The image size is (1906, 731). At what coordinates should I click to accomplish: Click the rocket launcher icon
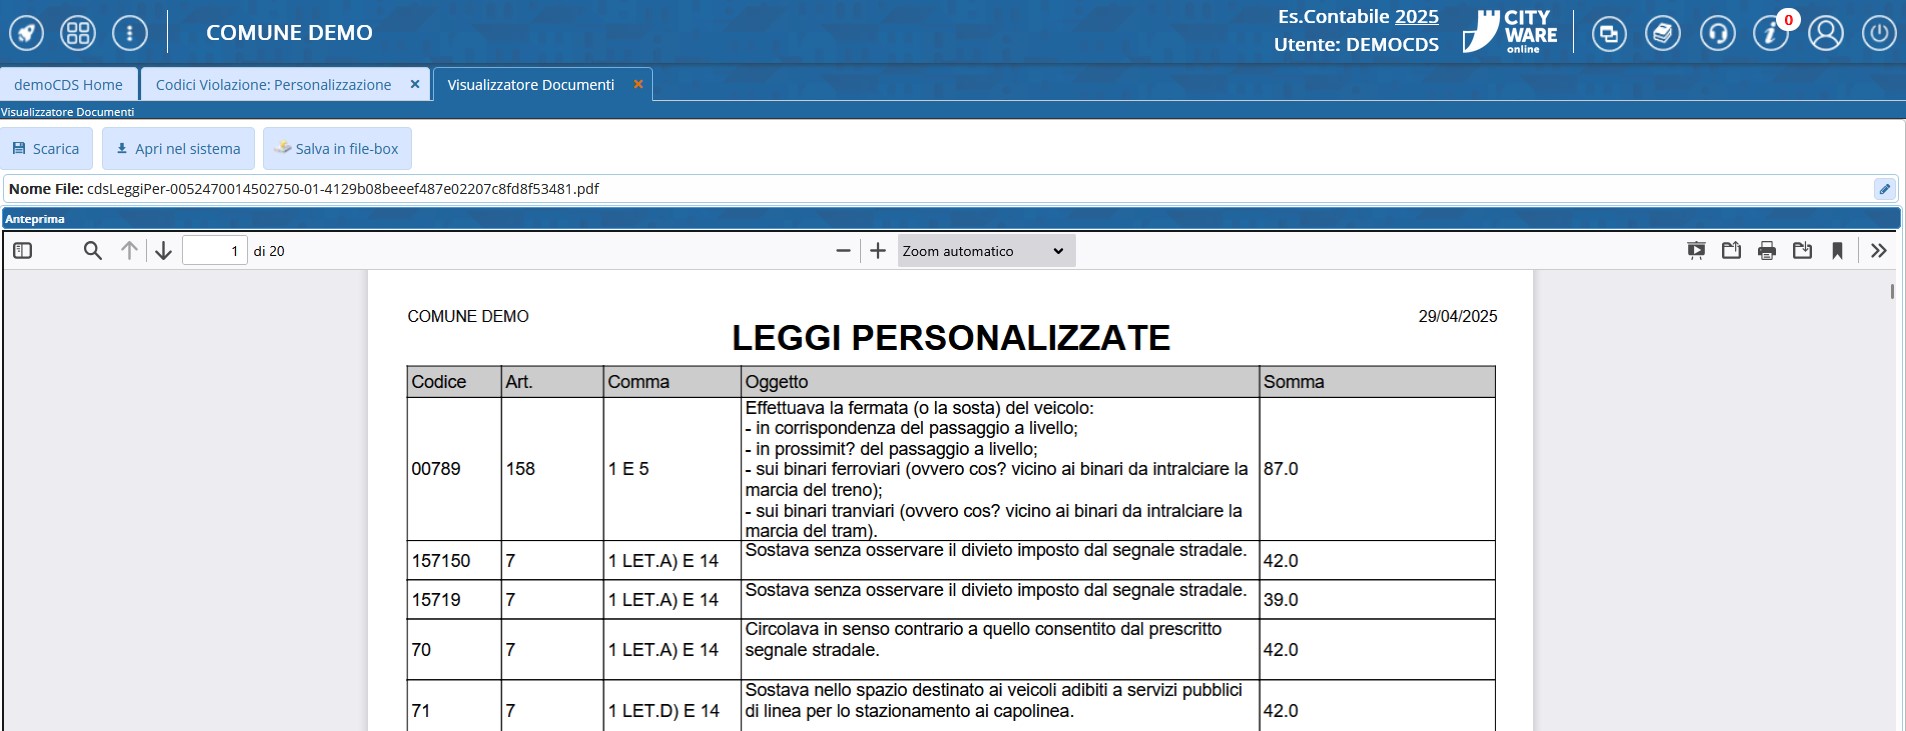[27, 33]
